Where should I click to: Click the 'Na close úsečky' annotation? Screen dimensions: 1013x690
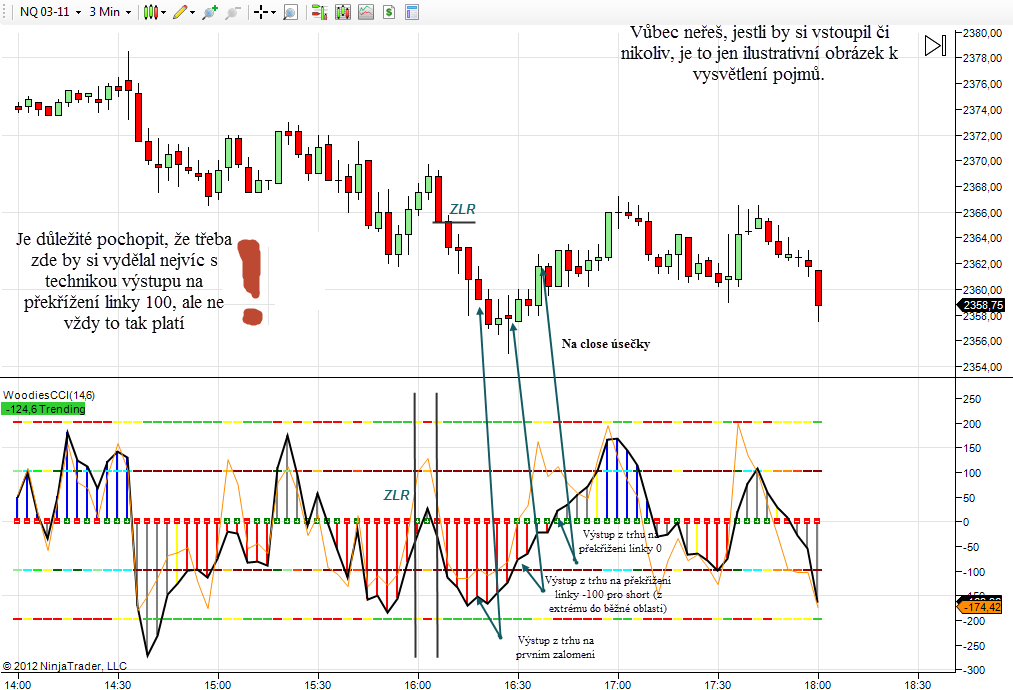pos(606,344)
